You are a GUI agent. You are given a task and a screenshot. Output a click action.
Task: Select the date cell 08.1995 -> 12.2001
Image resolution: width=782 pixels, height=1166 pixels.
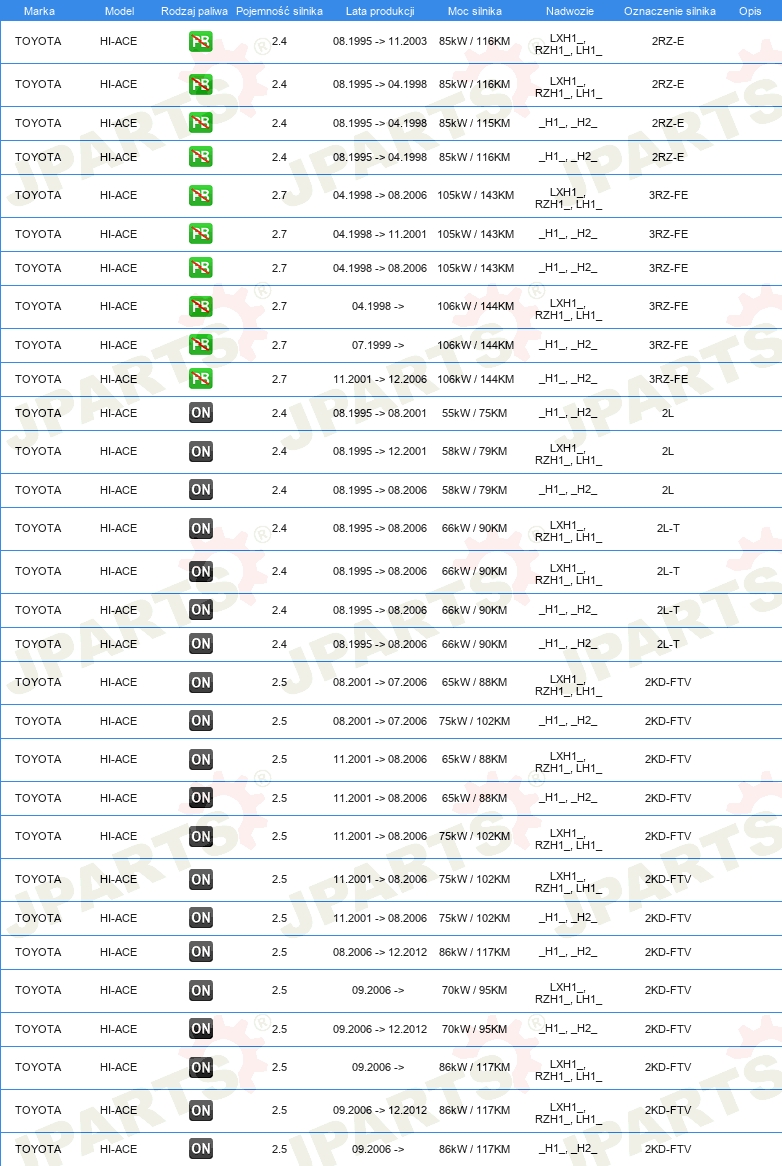(380, 451)
